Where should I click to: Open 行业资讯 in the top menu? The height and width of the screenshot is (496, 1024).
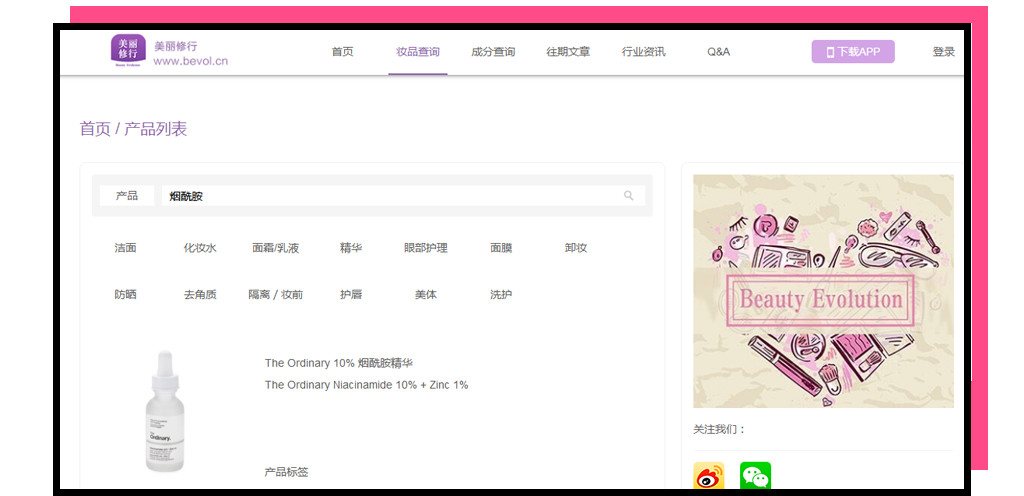tap(643, 52)
